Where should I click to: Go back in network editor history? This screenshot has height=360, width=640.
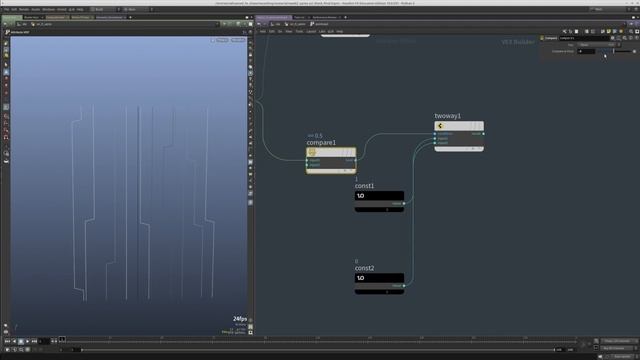point(259,24)
